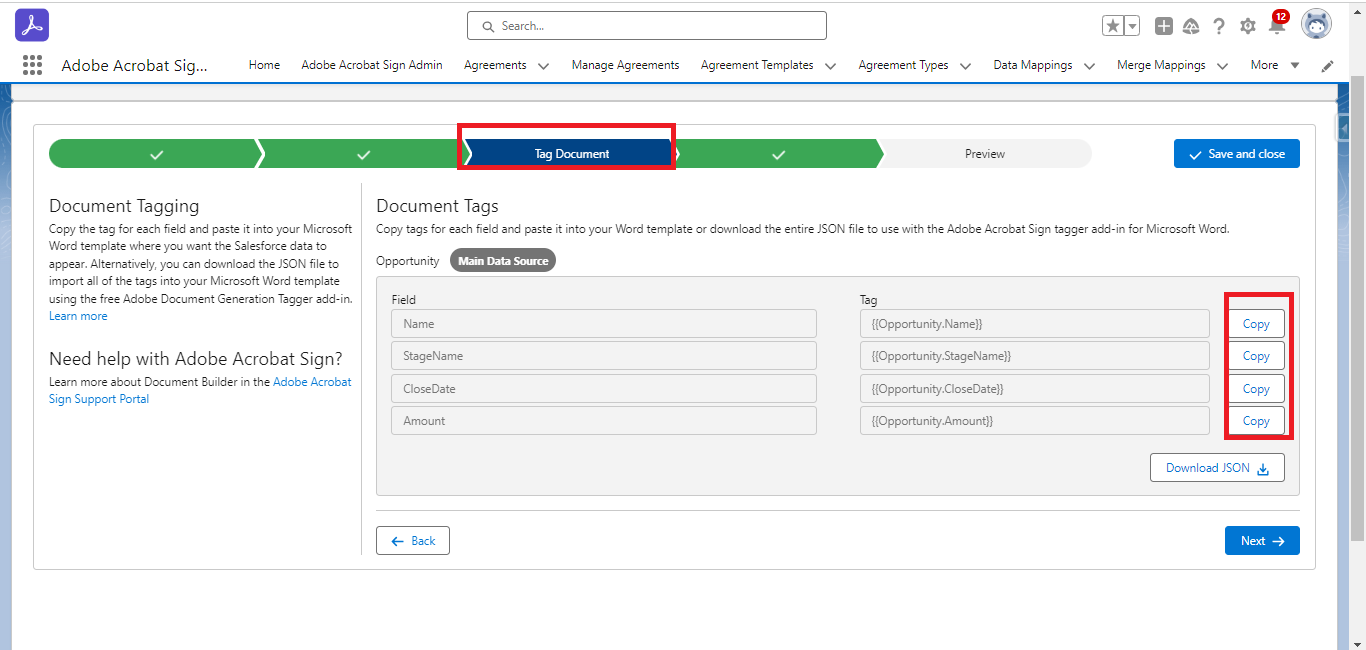Screen dimensions: 1366x650
Task: Select the Main Data Source pill
Action: 503,261
